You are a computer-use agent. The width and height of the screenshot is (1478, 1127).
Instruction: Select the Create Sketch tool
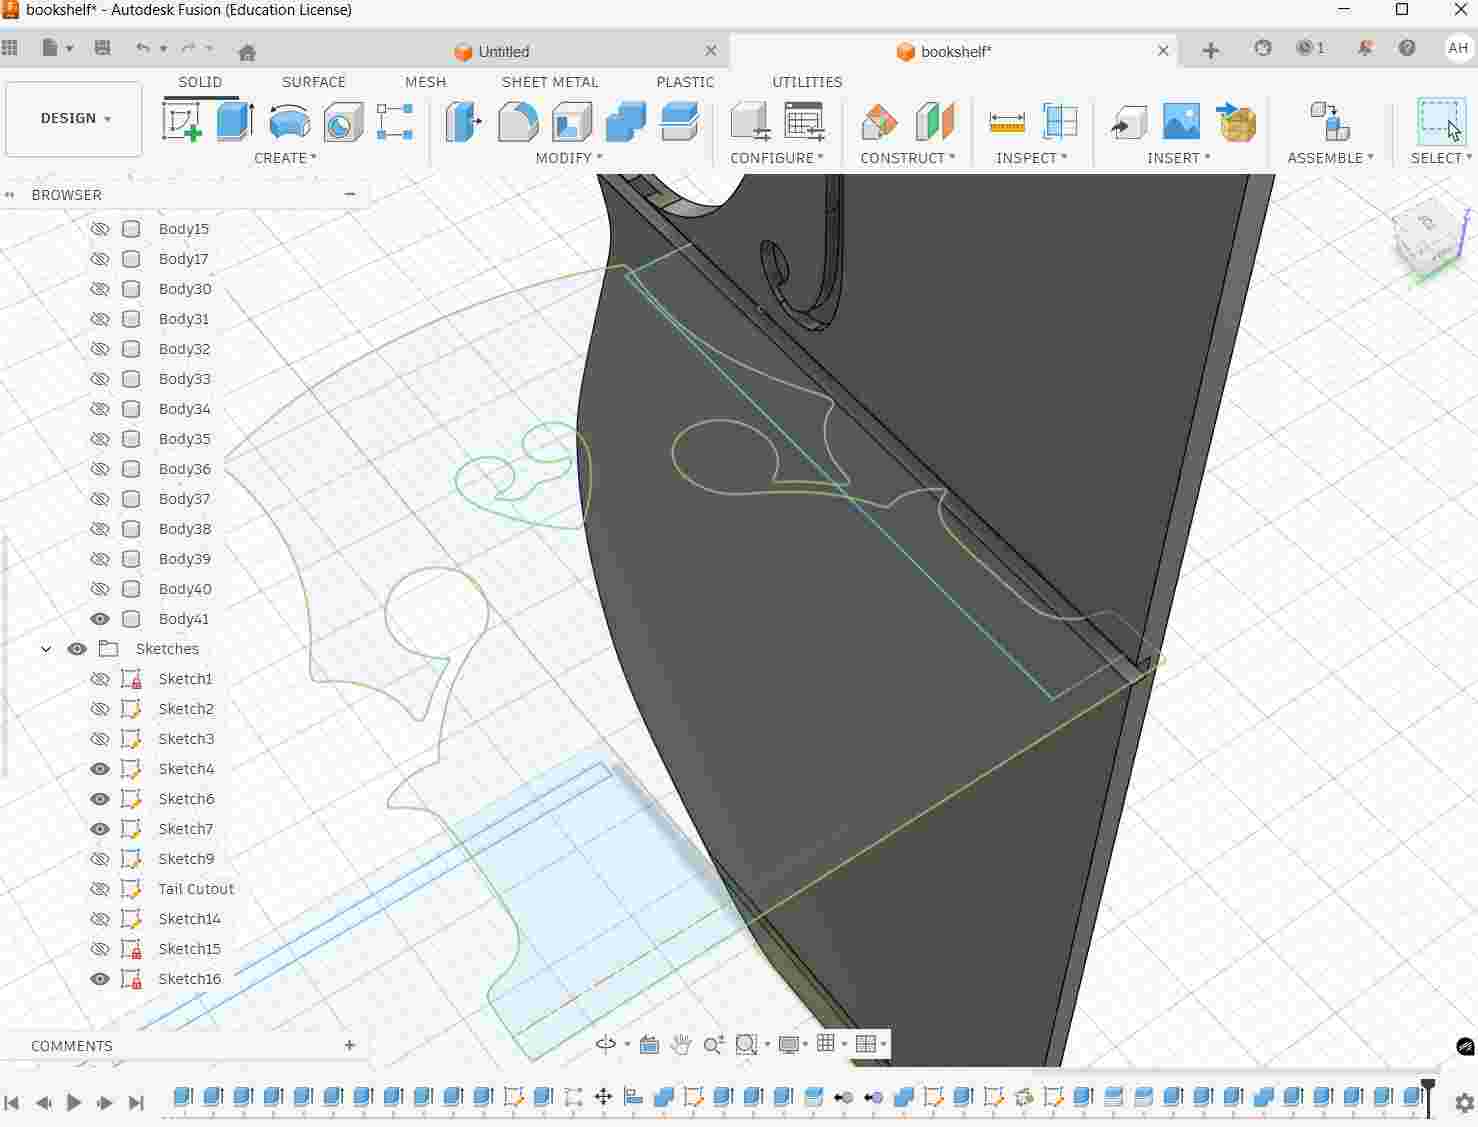point(182,122)
